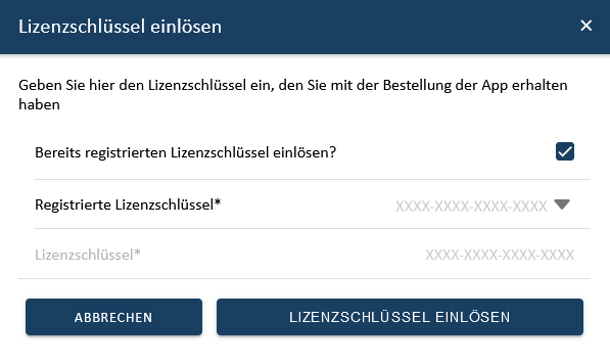Dismiss the dialog using the white X icon
The width and height of the screenshot is (610, 361).
(586, 26)
